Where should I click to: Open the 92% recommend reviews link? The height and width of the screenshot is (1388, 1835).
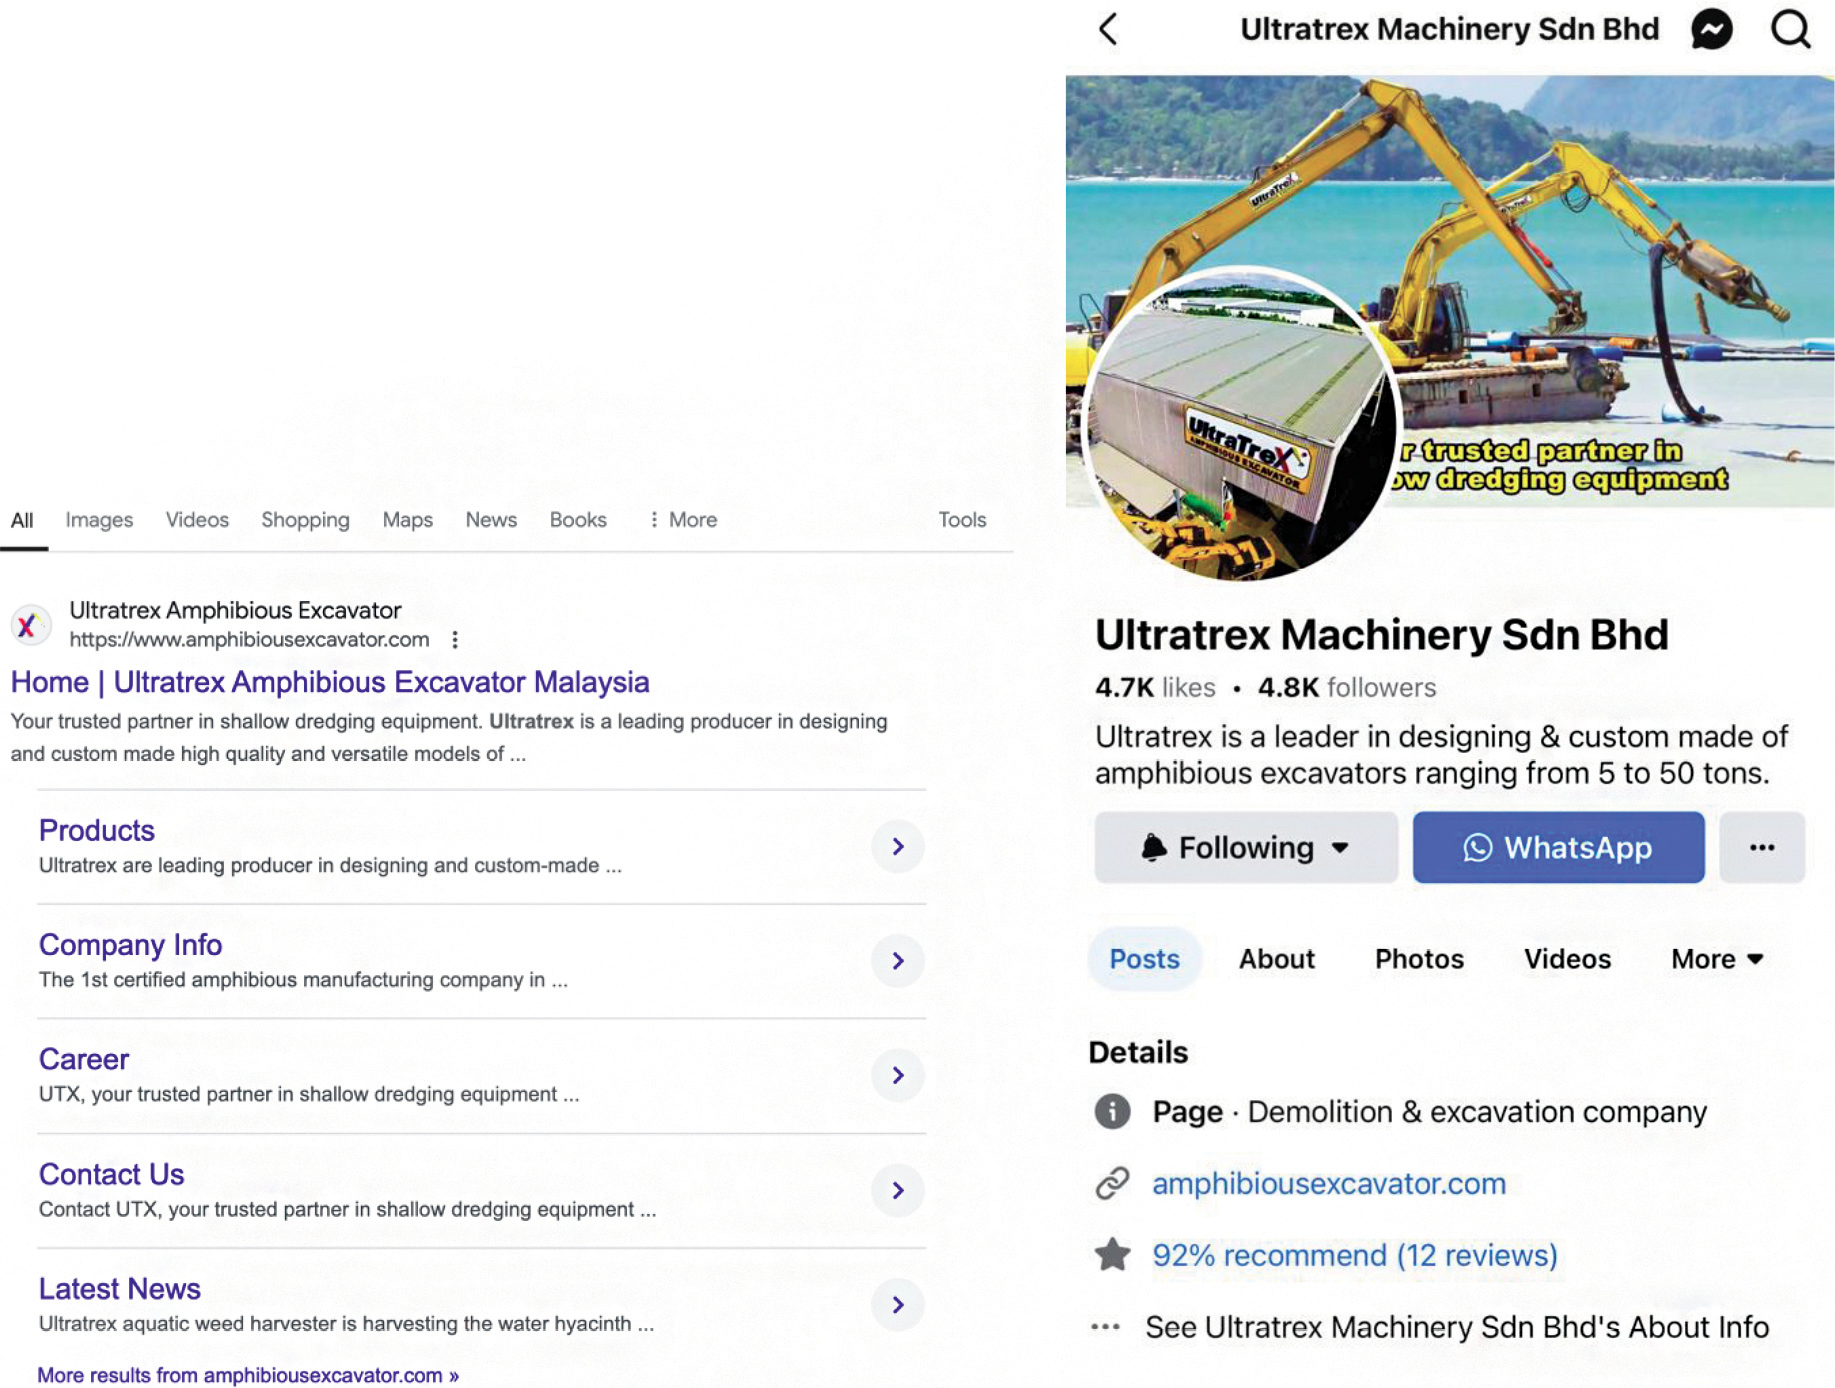coord(1354,1255)
